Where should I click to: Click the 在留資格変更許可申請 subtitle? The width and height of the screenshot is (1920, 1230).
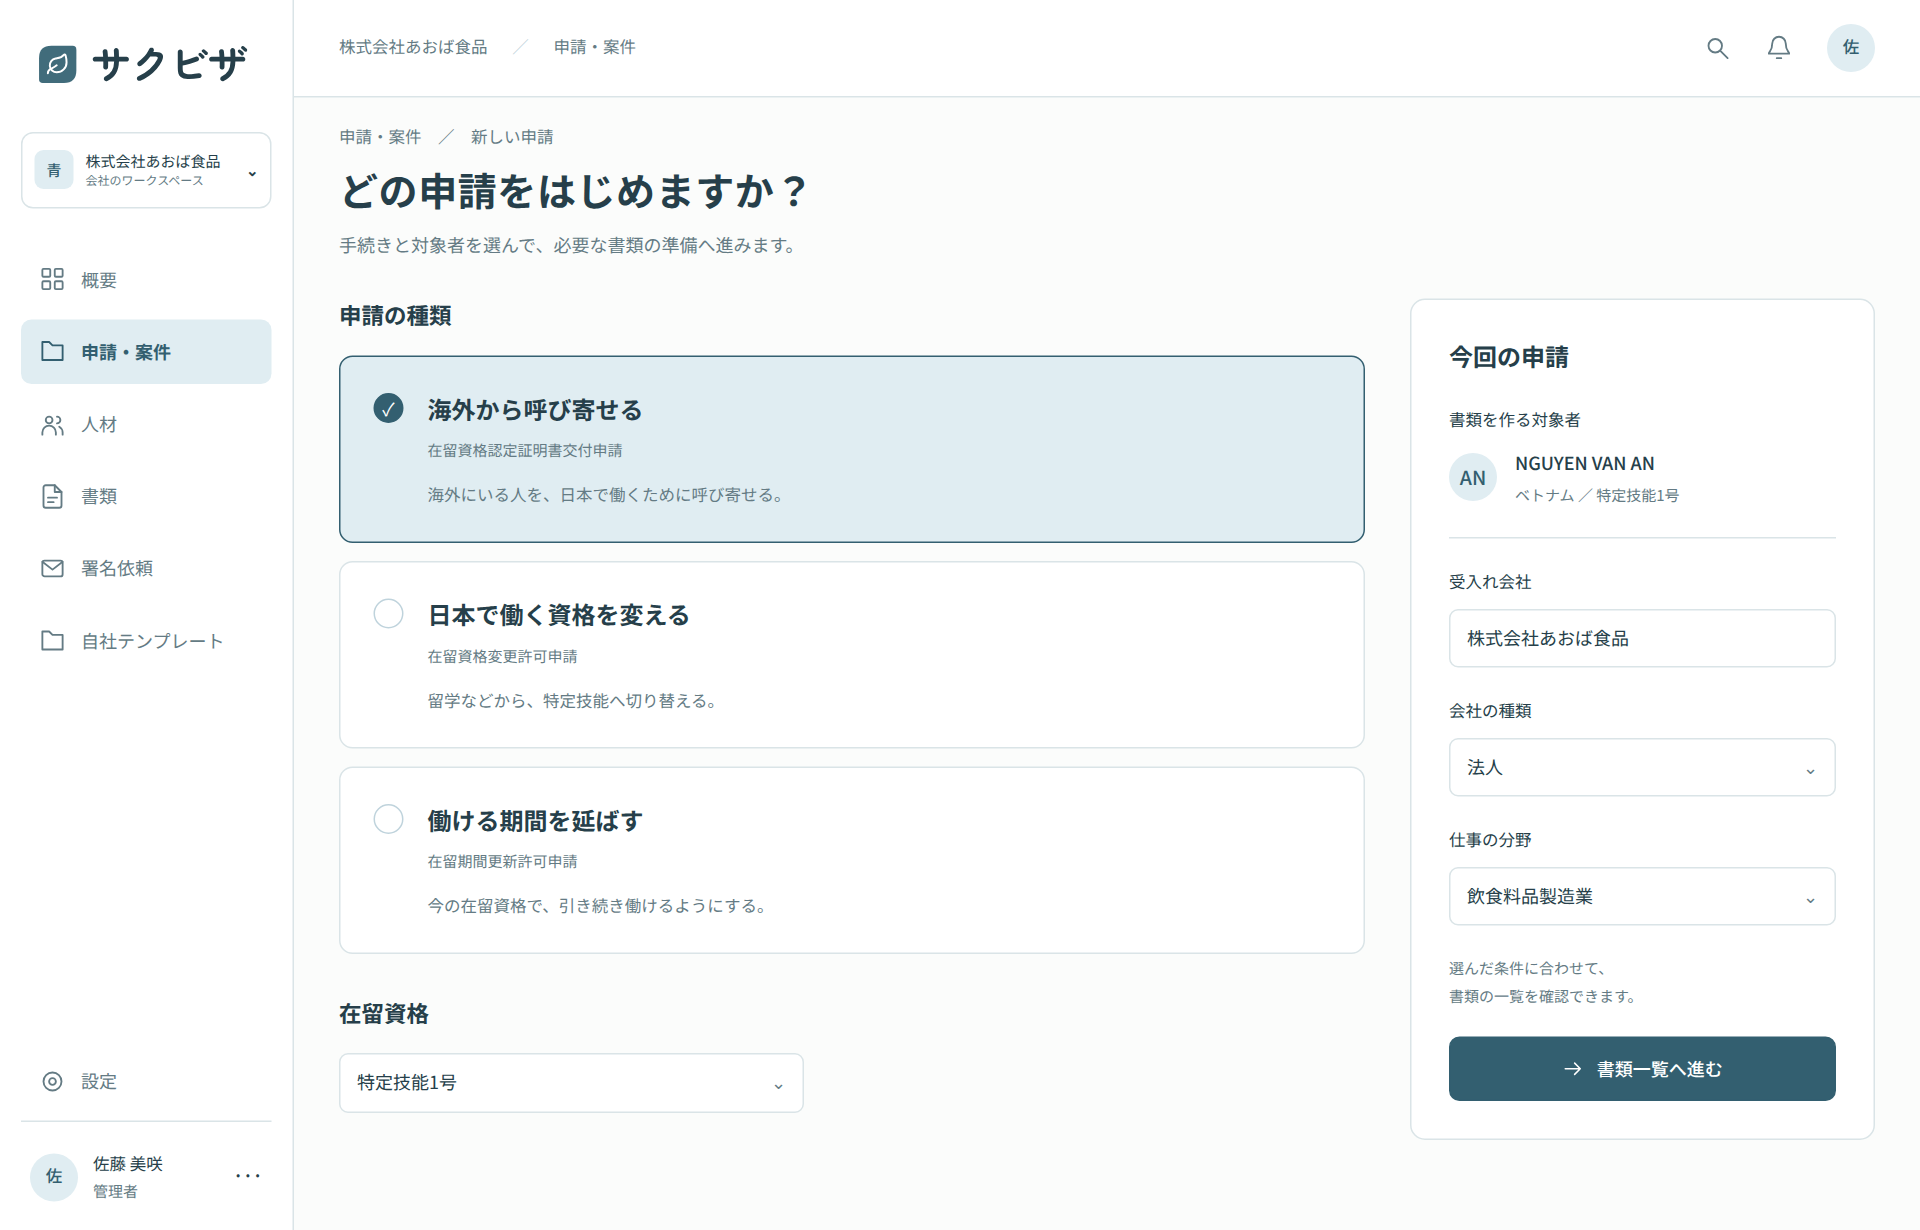click(503, 657)
